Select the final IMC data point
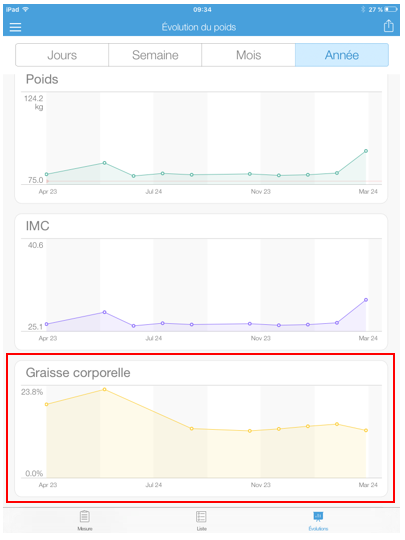 coord(366,300)
